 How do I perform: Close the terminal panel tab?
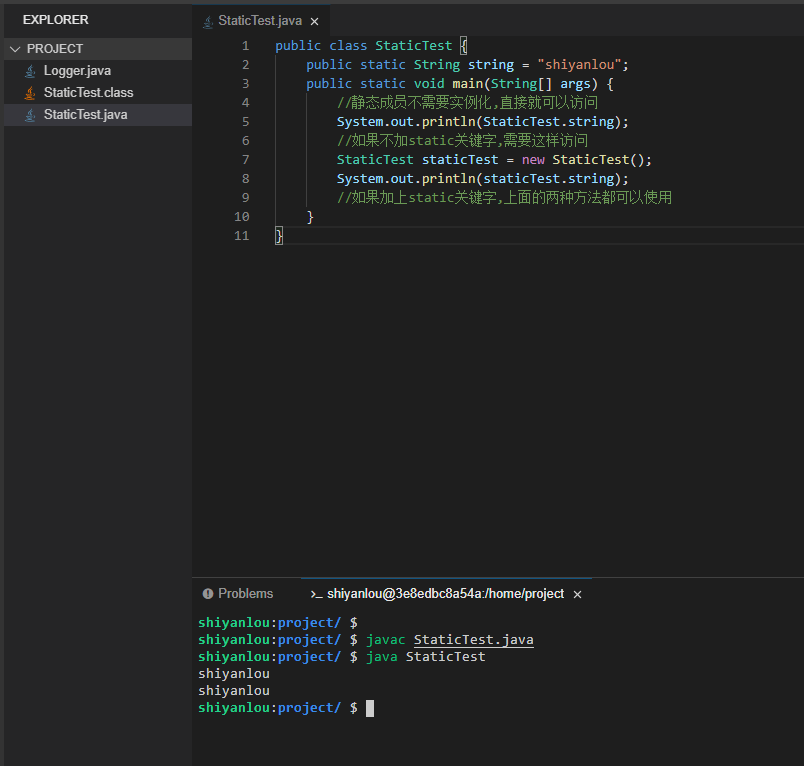[577, 594]
